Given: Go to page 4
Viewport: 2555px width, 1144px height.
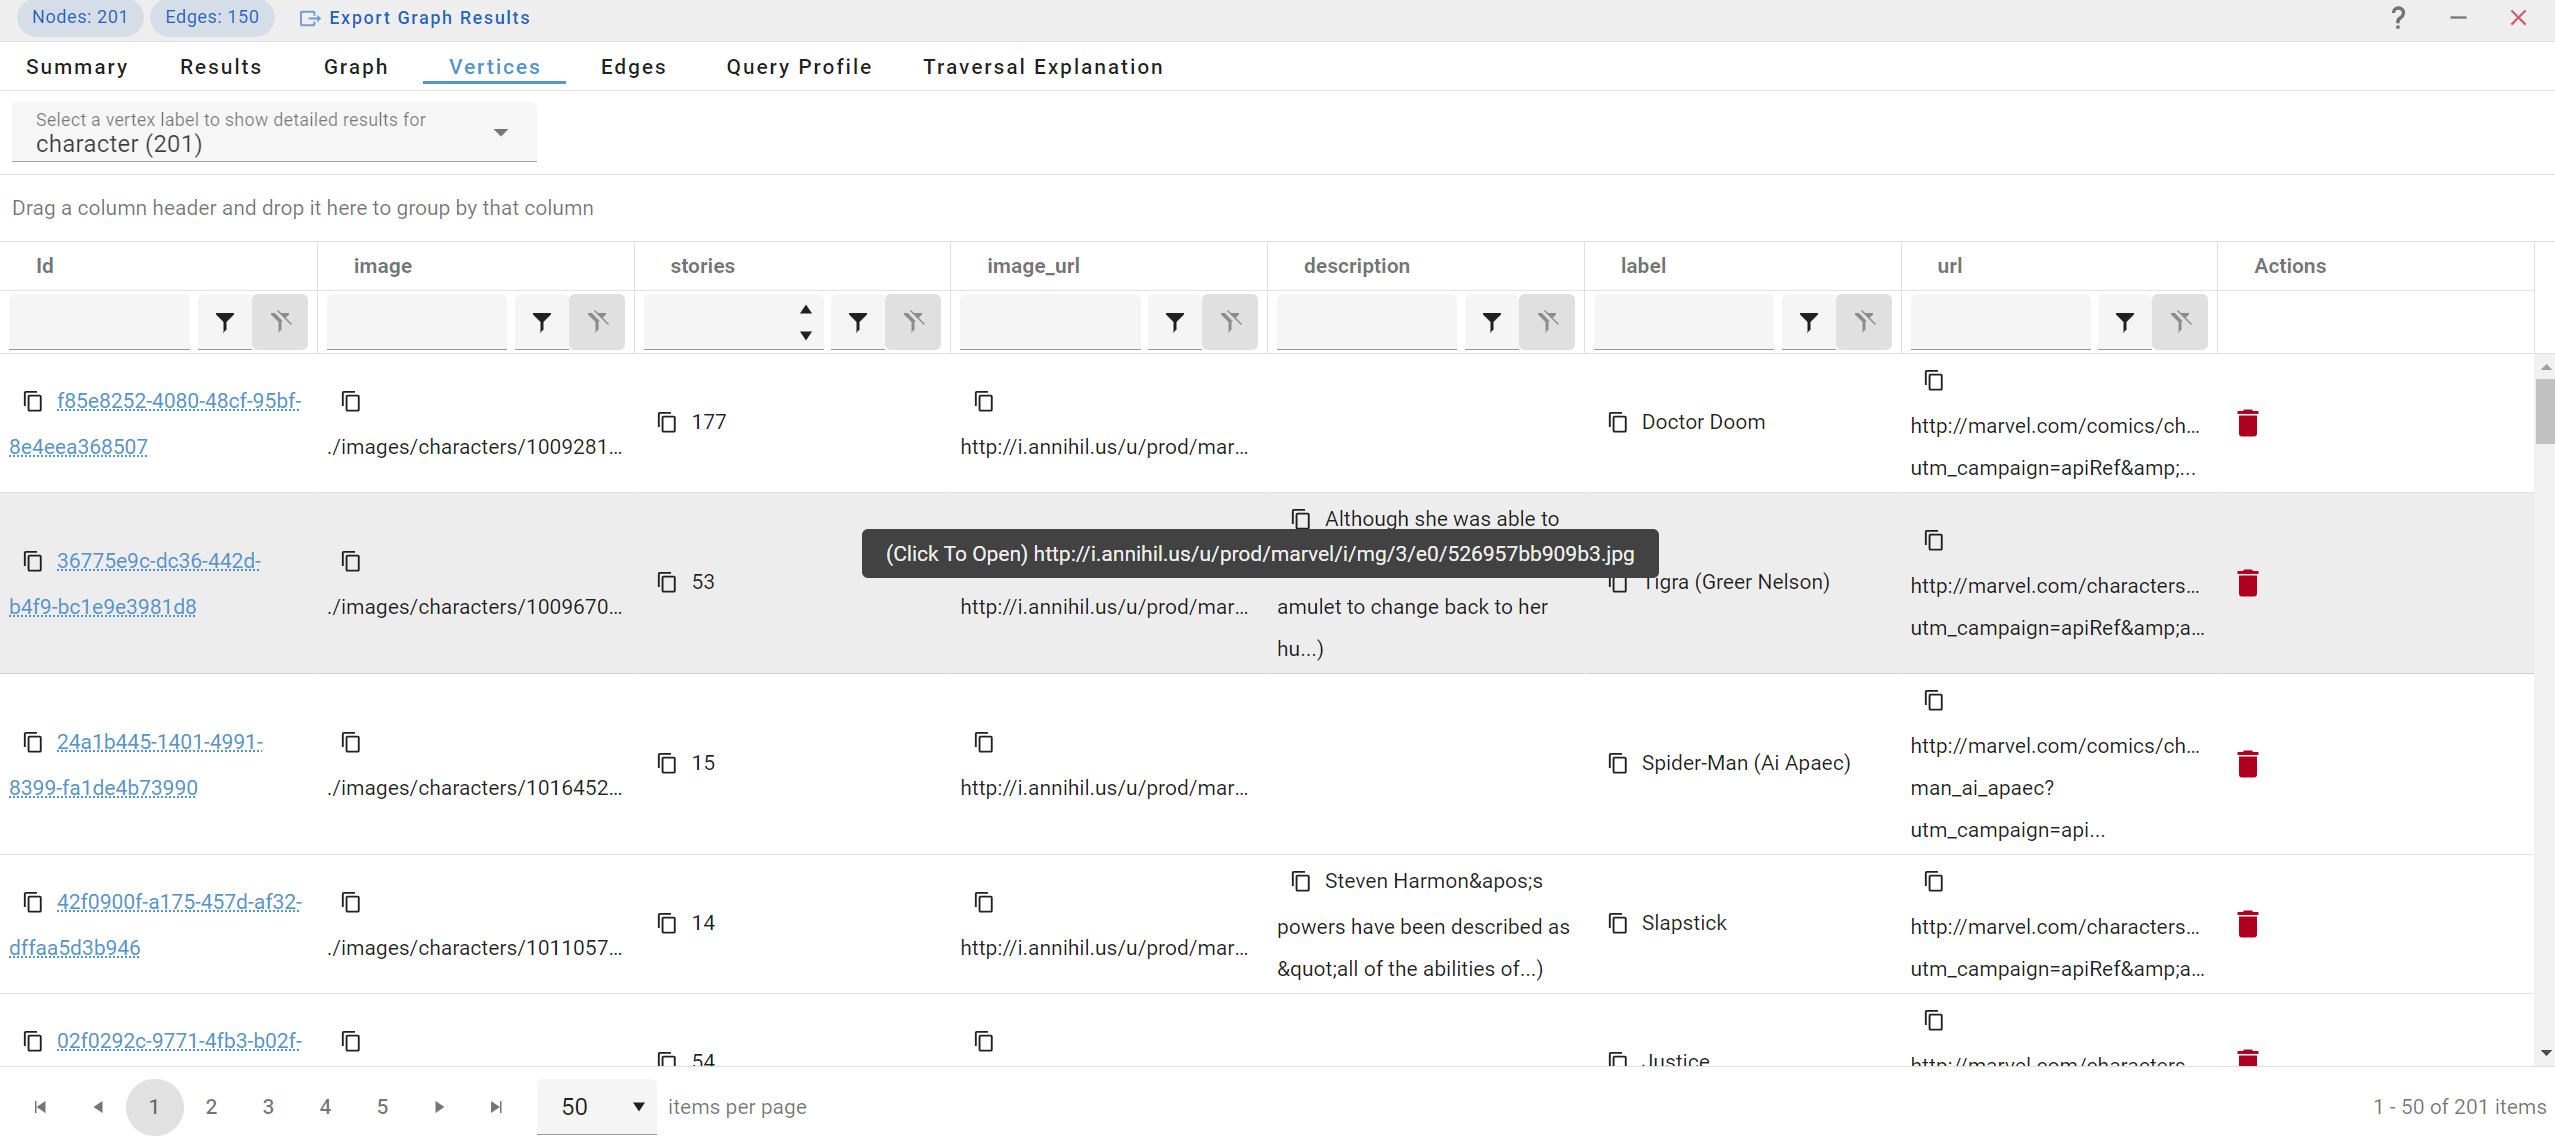Looking at the screenshot, I should click(325, 1107).
